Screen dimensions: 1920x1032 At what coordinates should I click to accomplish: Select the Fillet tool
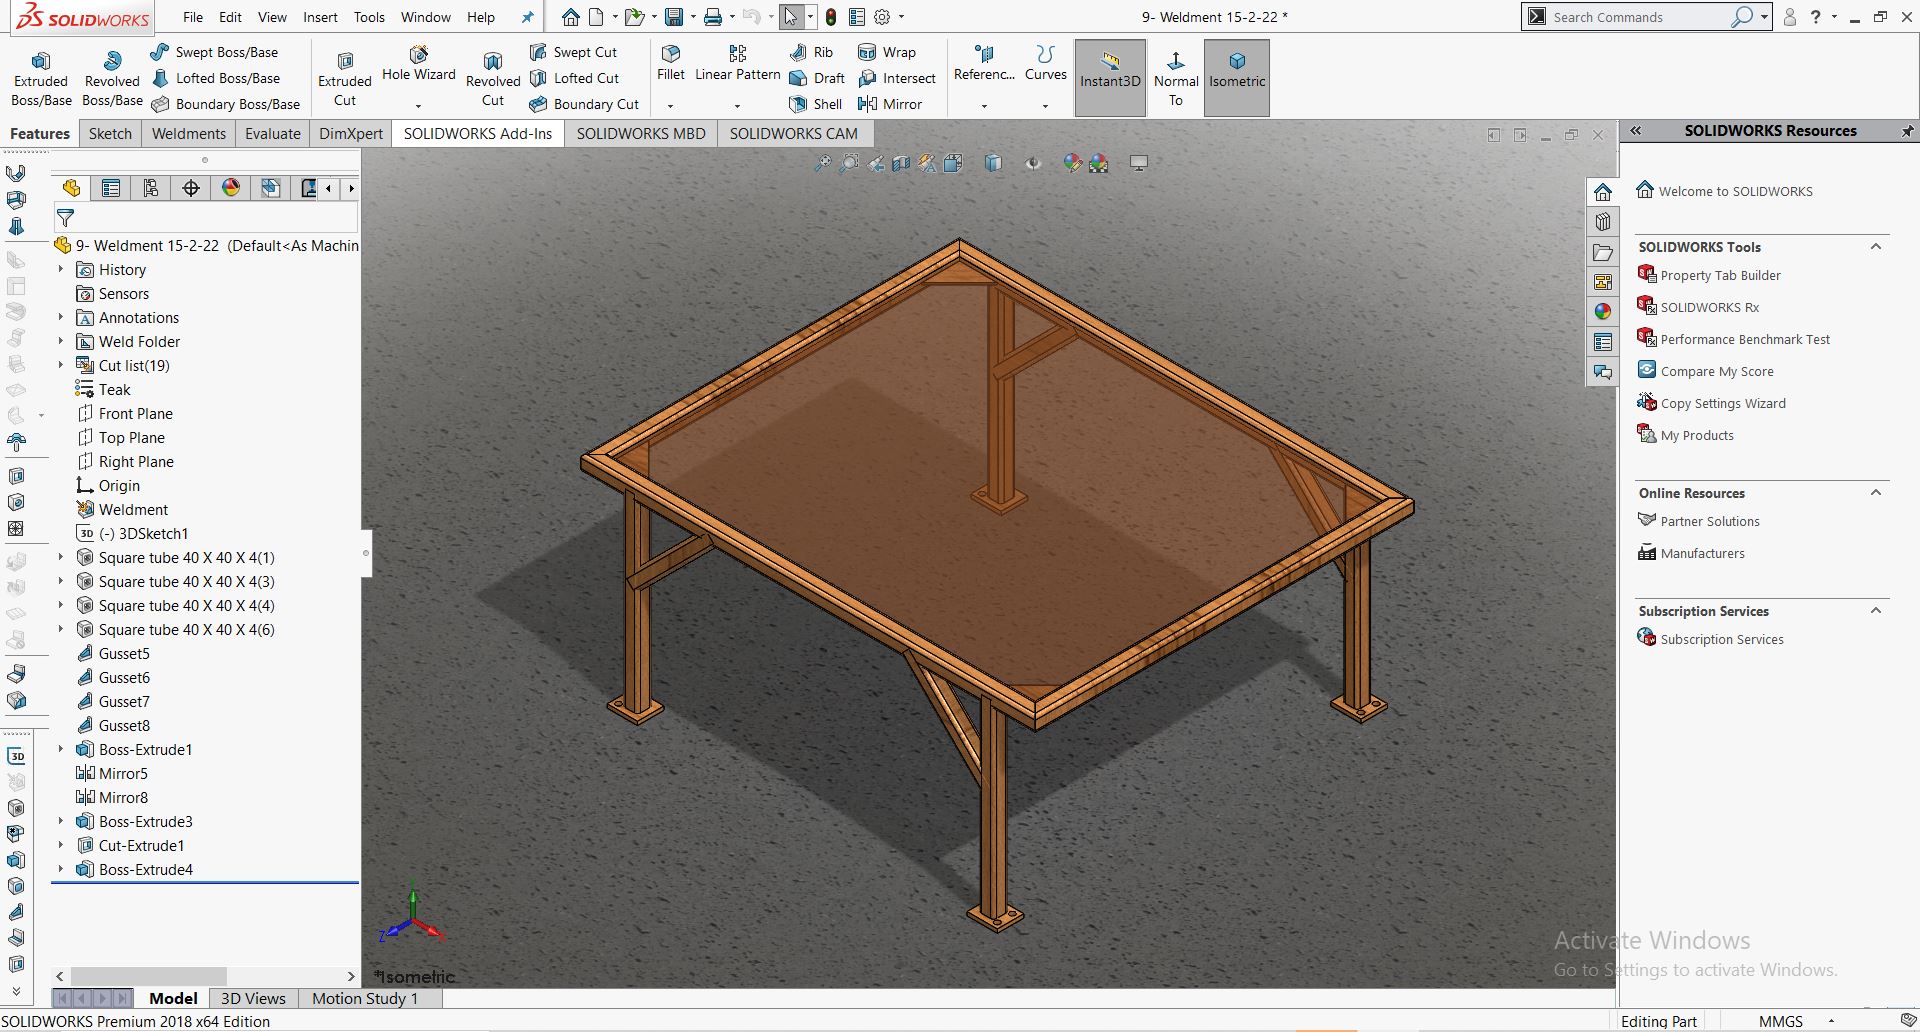[x=671, y=63]
